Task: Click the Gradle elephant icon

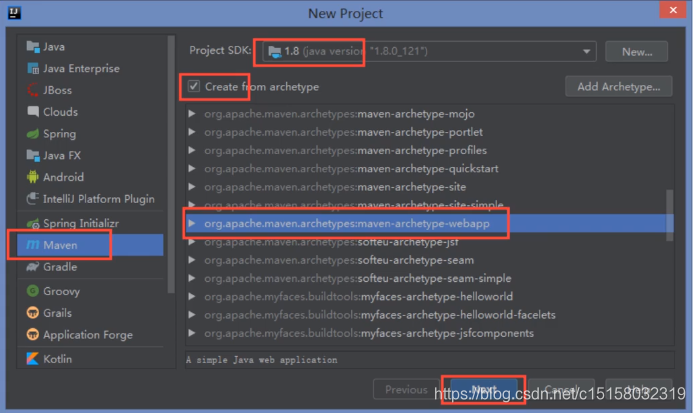Action: 33,267
